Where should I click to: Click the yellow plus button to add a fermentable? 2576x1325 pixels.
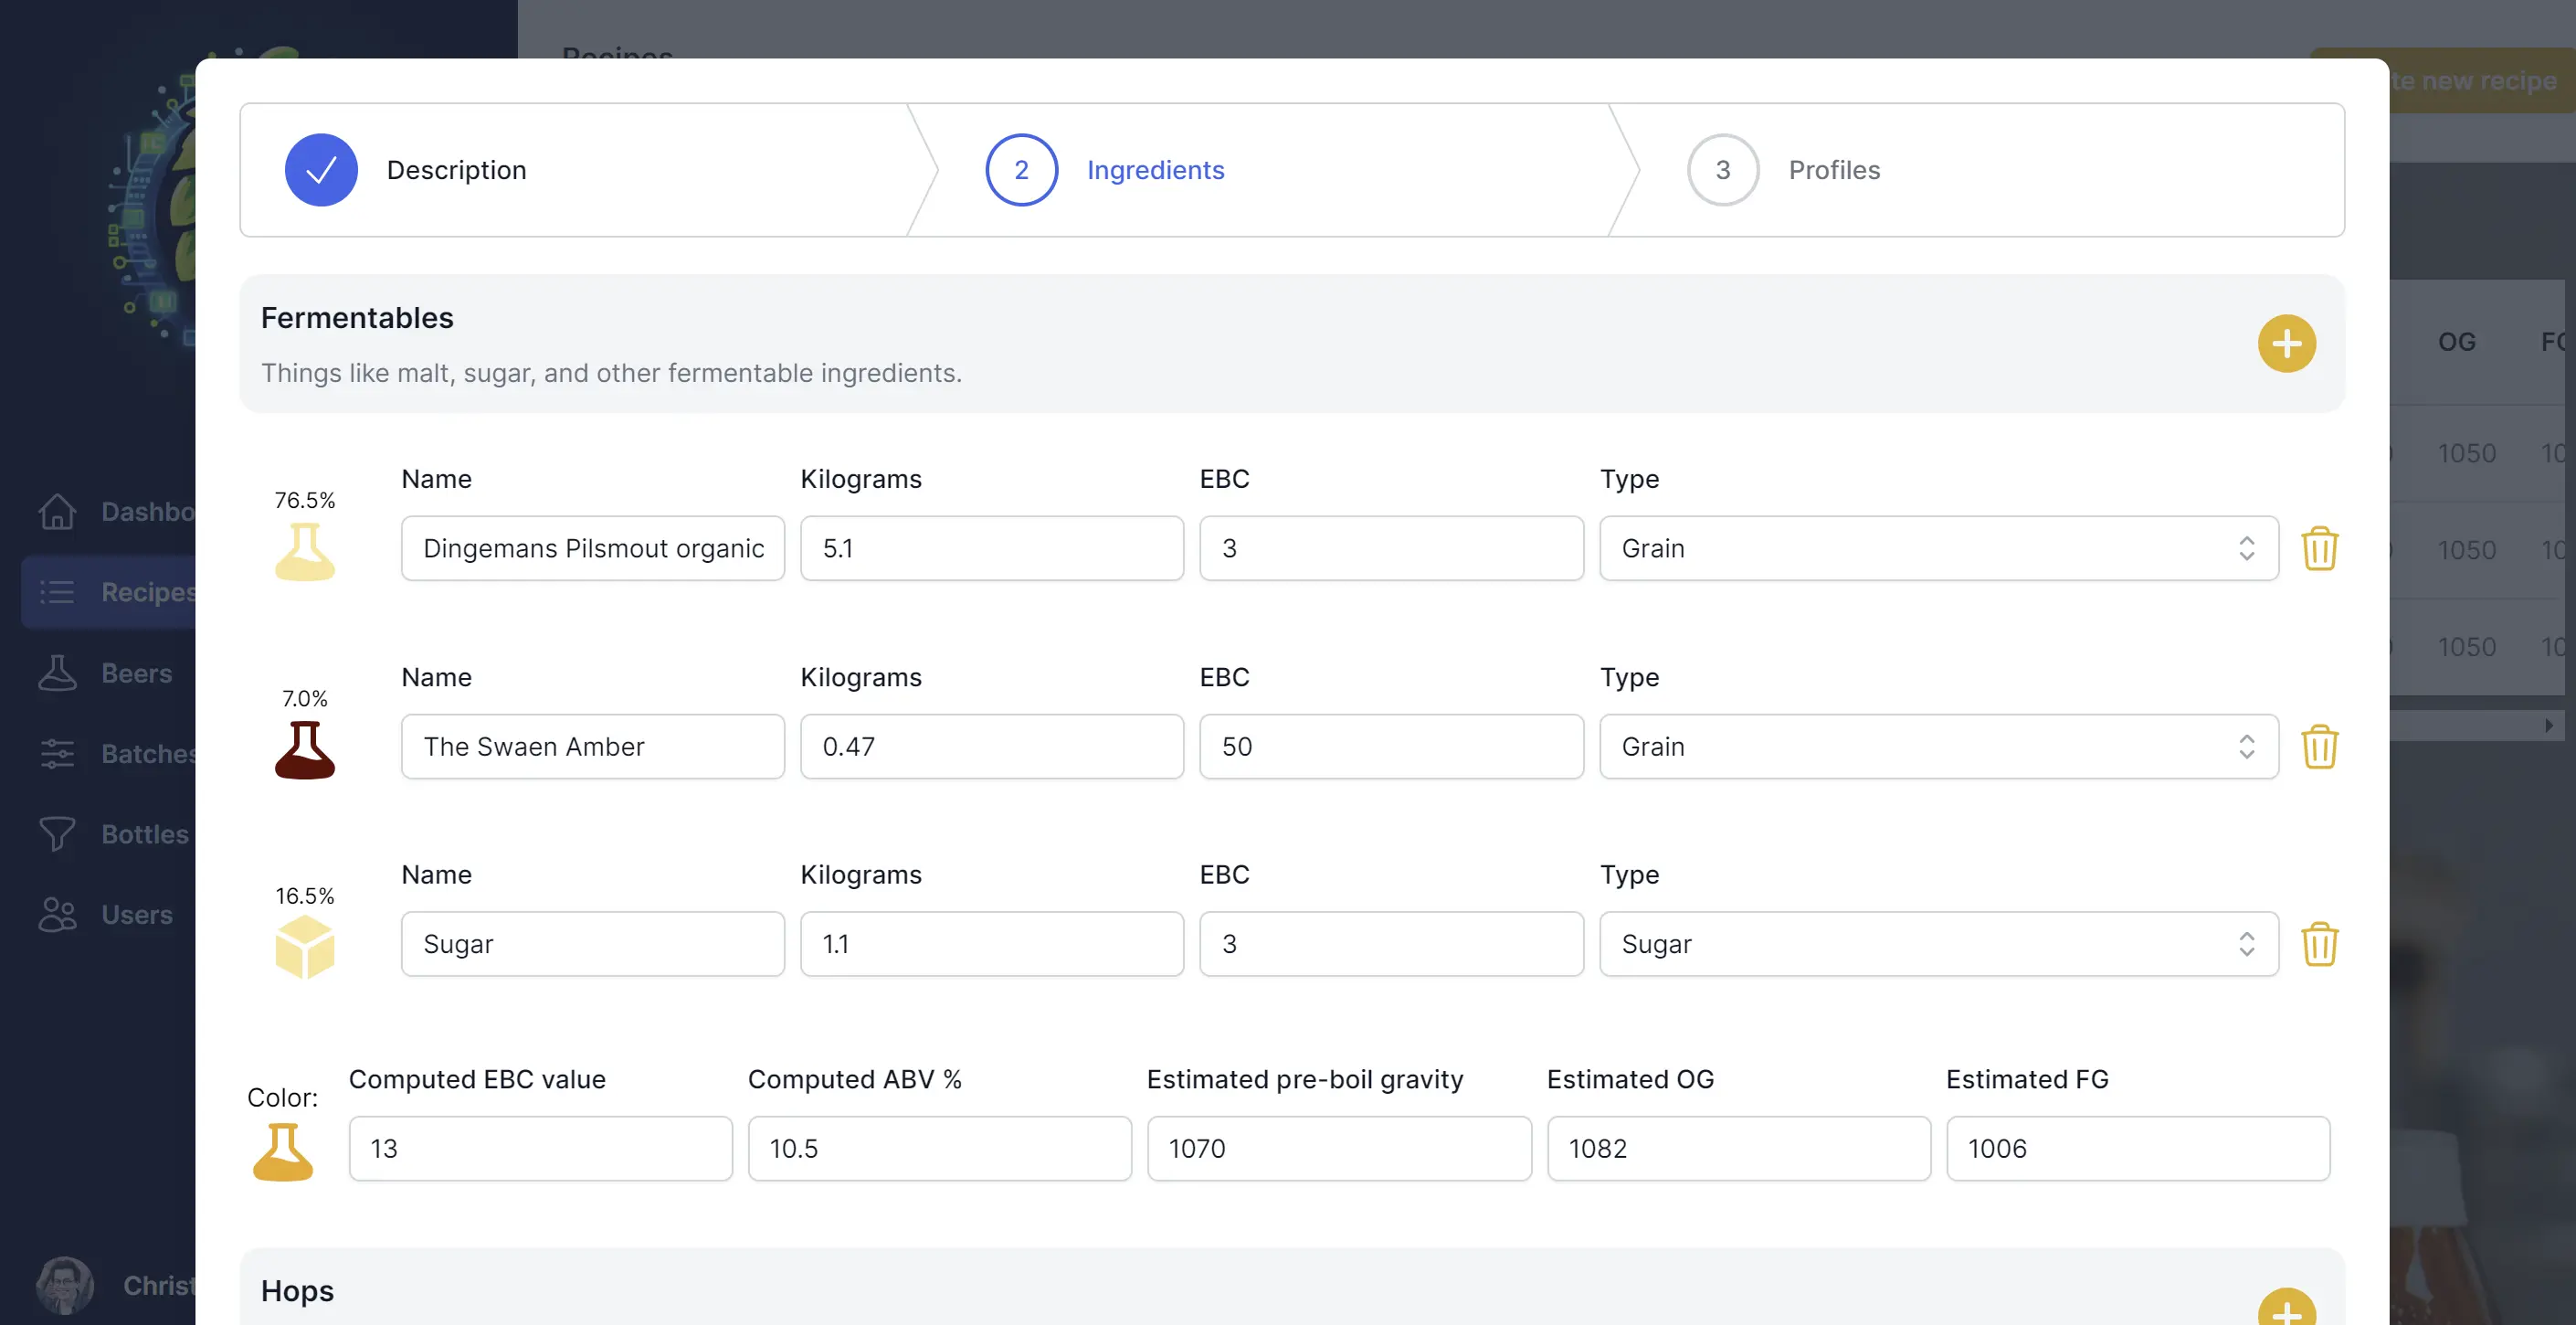point(2286,344)
